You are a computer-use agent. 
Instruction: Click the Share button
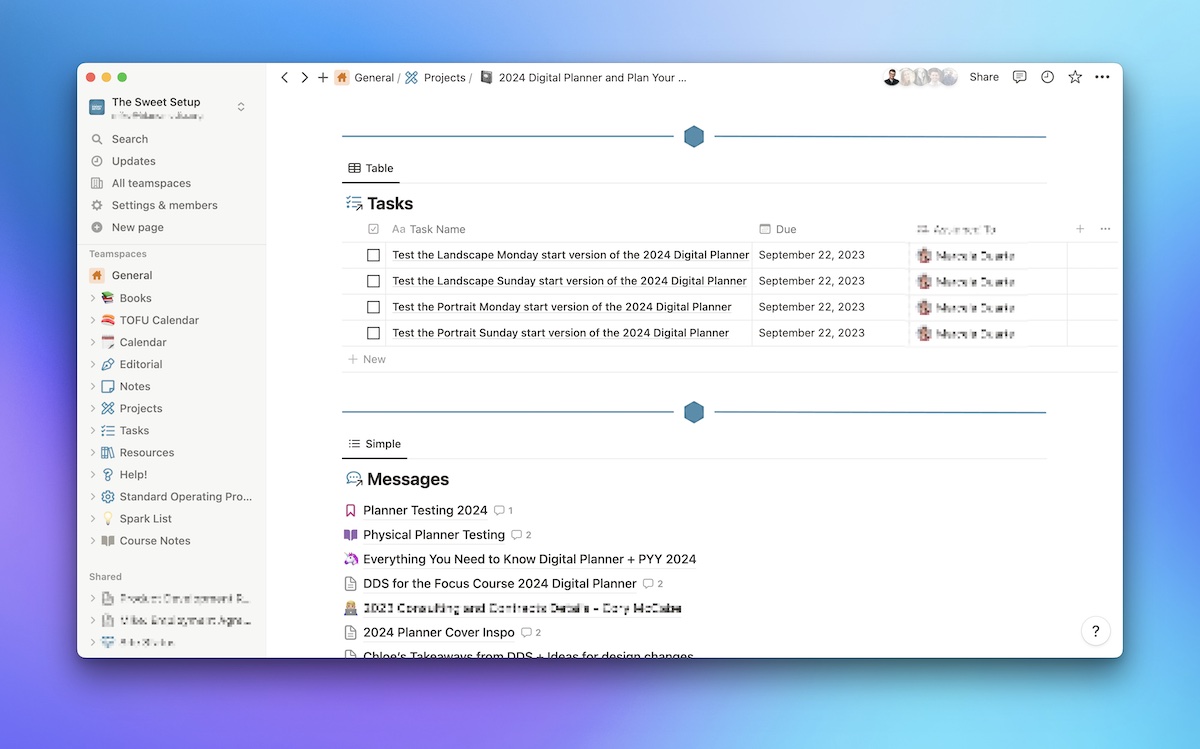point(984,77)
